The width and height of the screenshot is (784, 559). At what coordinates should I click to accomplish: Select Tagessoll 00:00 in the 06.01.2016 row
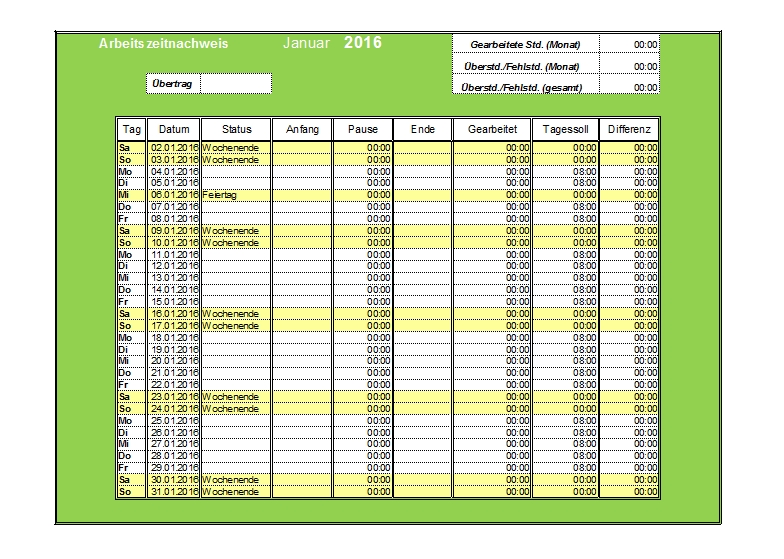tap(565, 195)
